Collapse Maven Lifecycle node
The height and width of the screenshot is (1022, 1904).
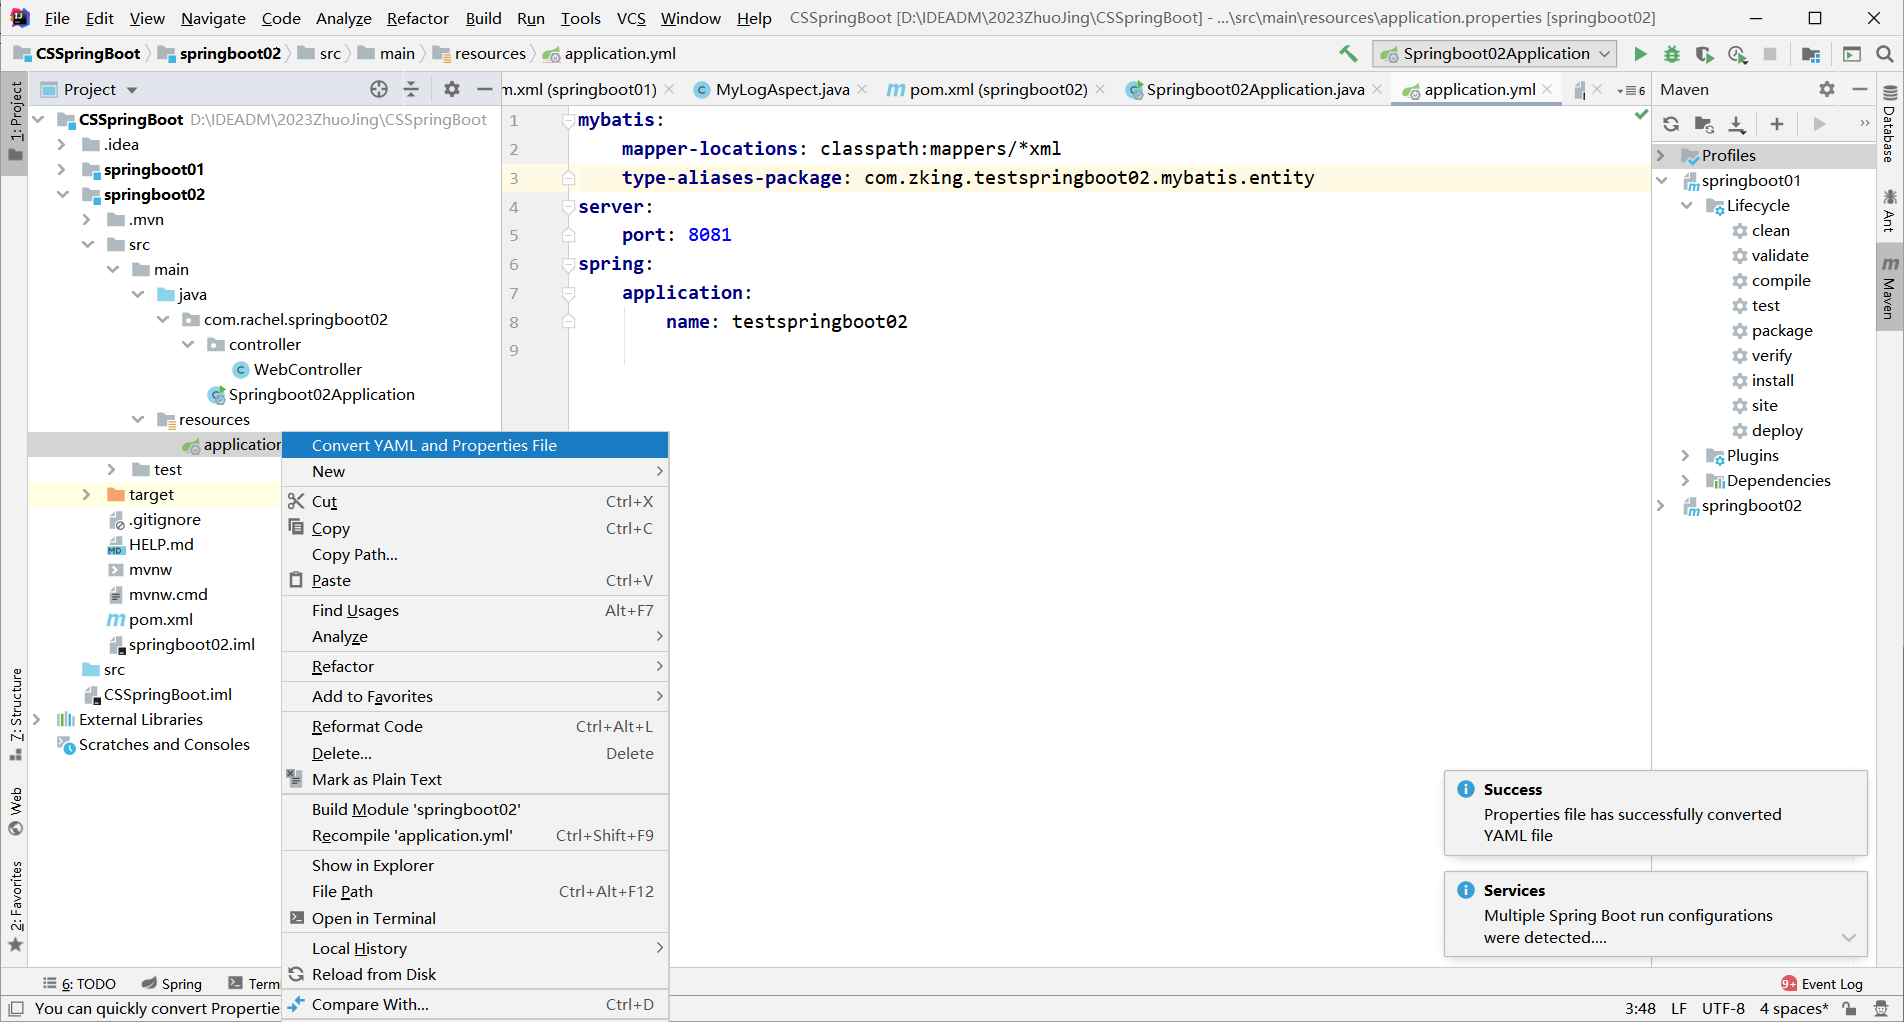(1687, 205)
